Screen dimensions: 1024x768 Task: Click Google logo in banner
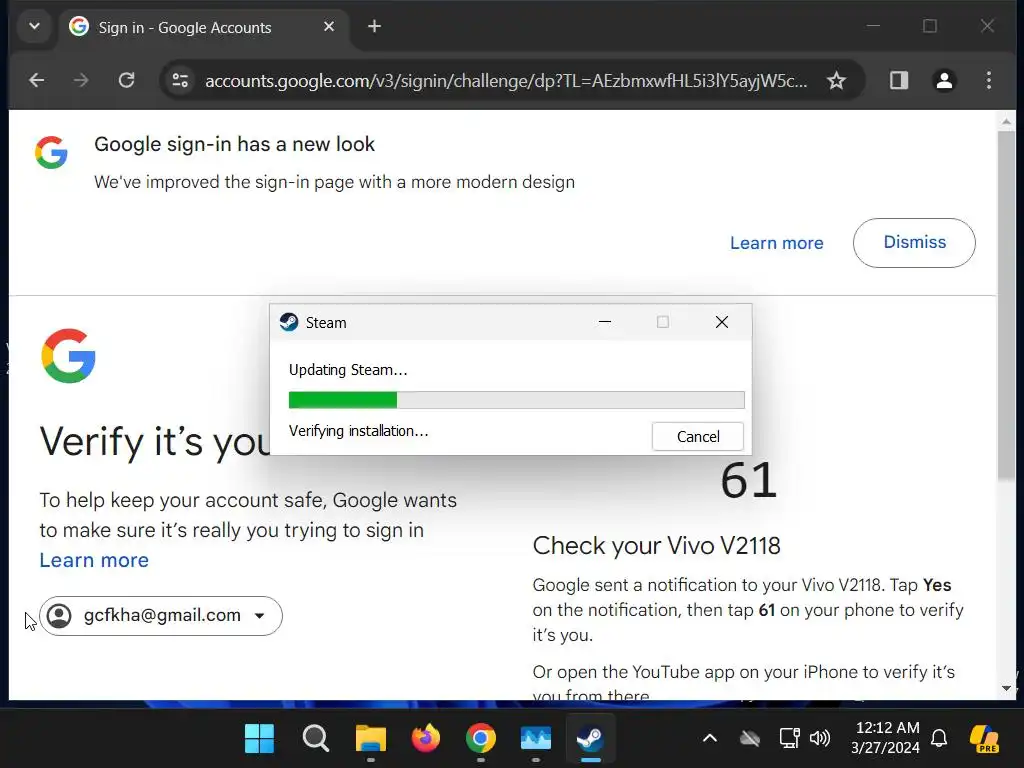click(x=51, y=152)
